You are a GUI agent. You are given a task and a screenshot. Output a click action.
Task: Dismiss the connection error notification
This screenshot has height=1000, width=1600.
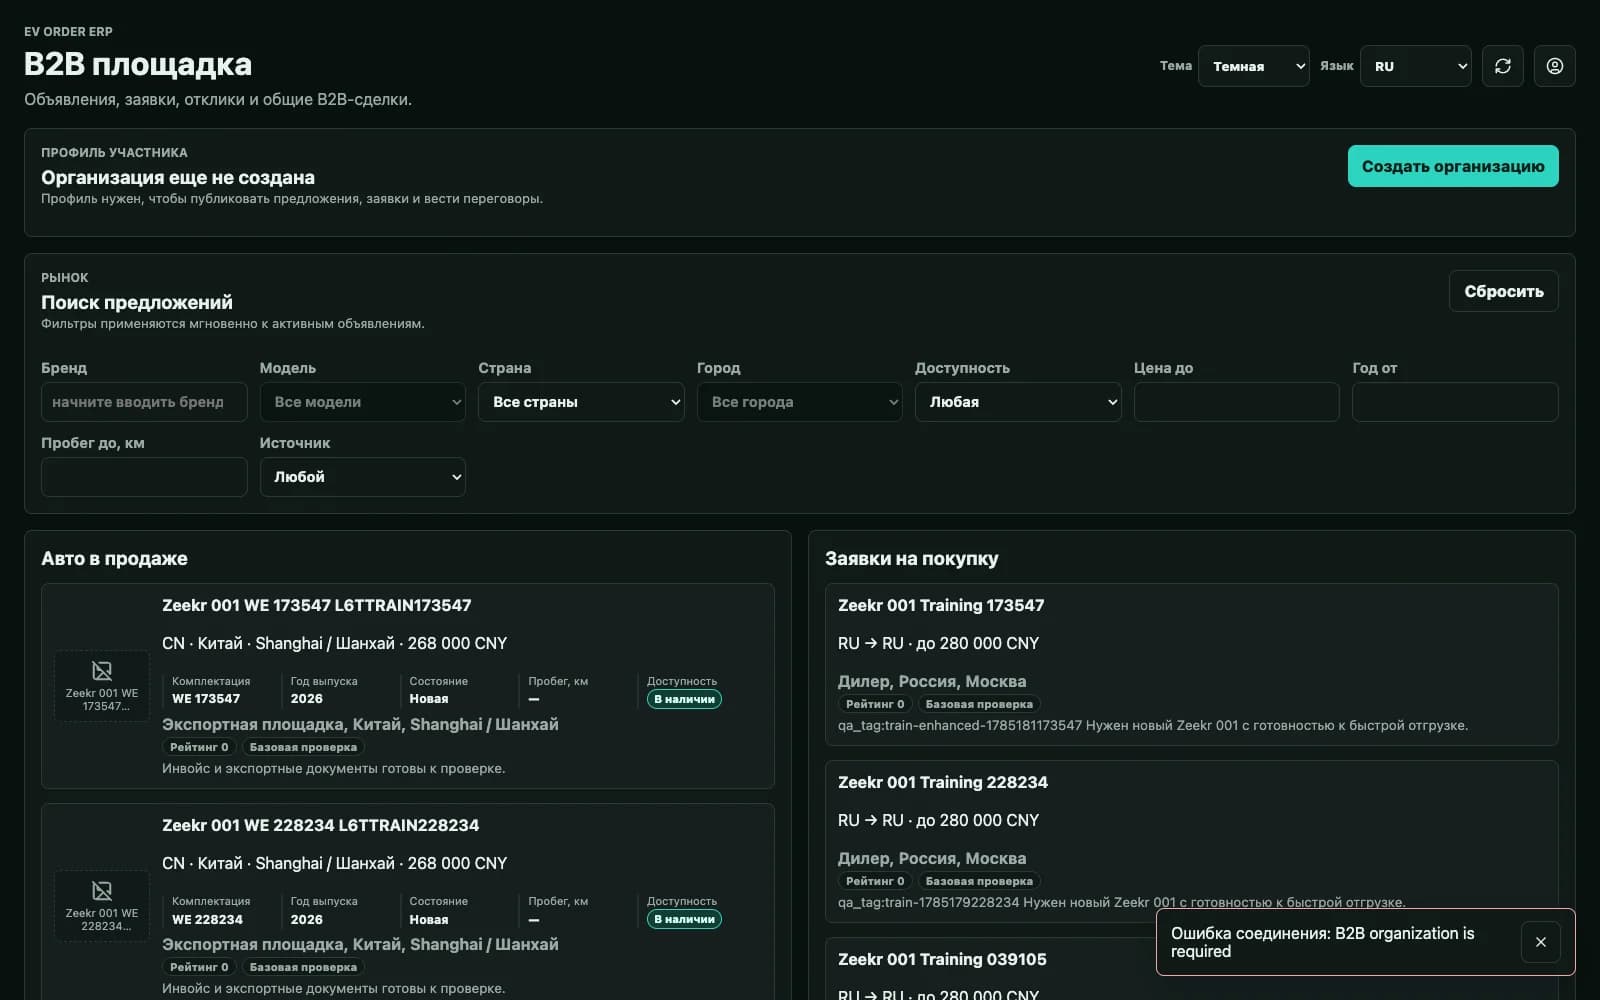click(1540, 942)
